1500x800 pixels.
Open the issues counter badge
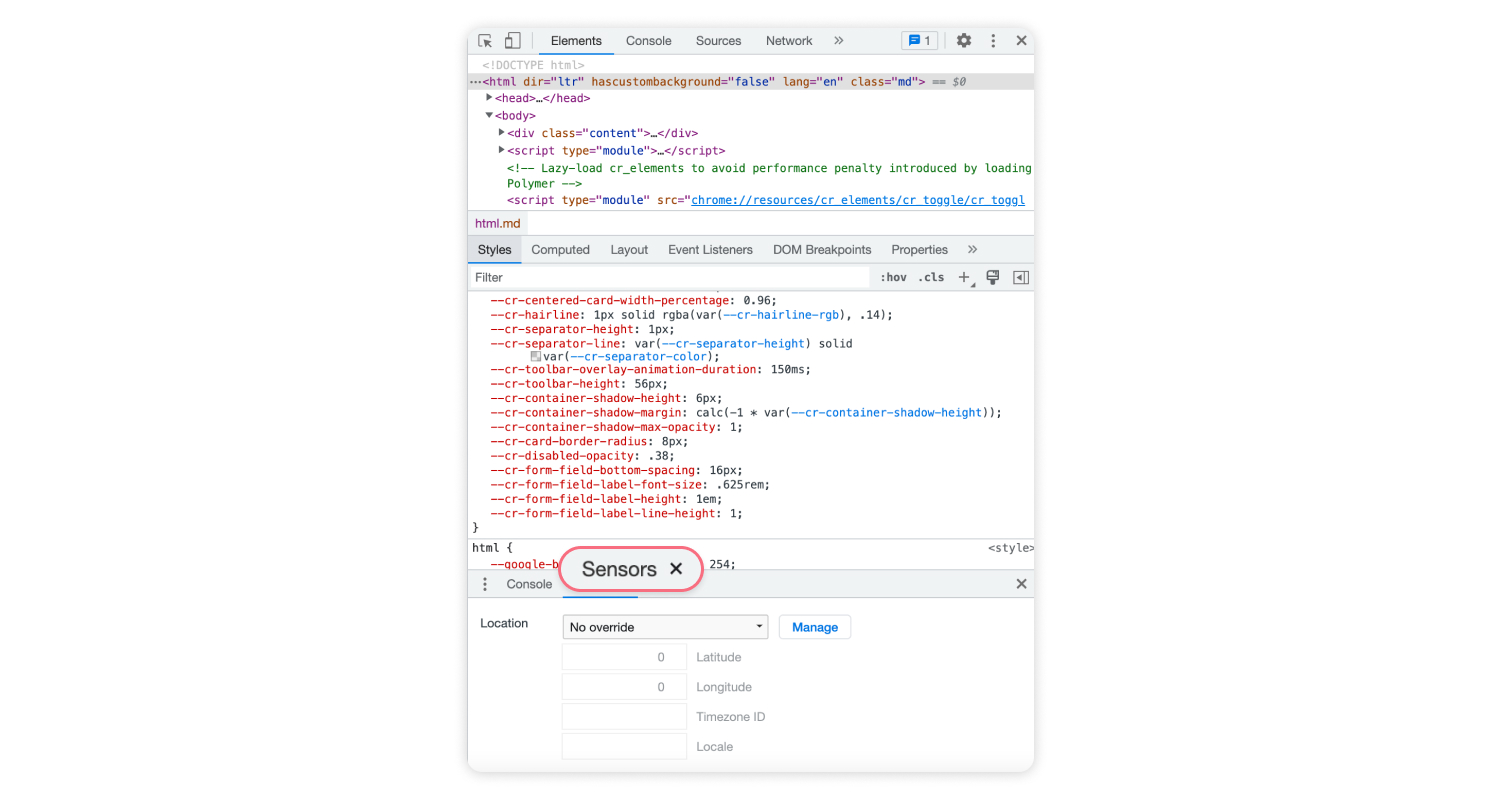(x=919, y=40)
